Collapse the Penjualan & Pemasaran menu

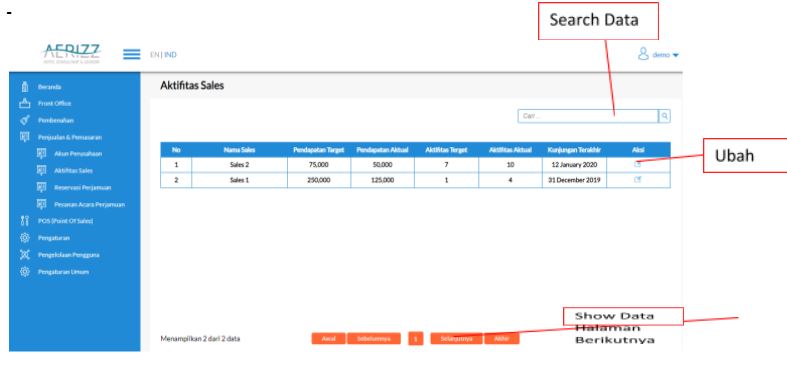70,137
